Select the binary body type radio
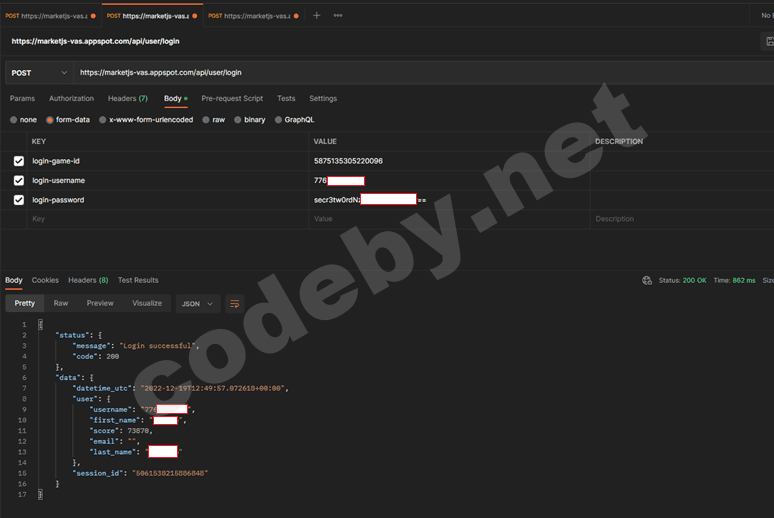 click(x=237, y=120)
